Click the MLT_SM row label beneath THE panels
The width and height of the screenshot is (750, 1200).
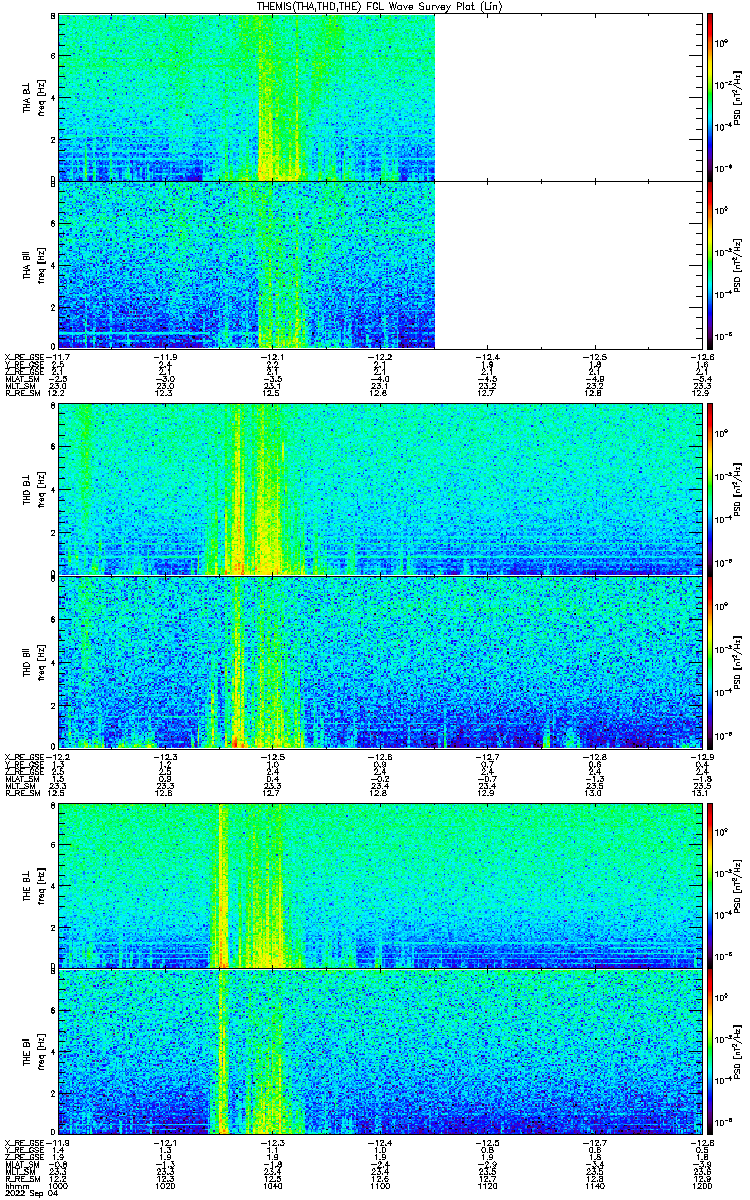click(18, 1172)
